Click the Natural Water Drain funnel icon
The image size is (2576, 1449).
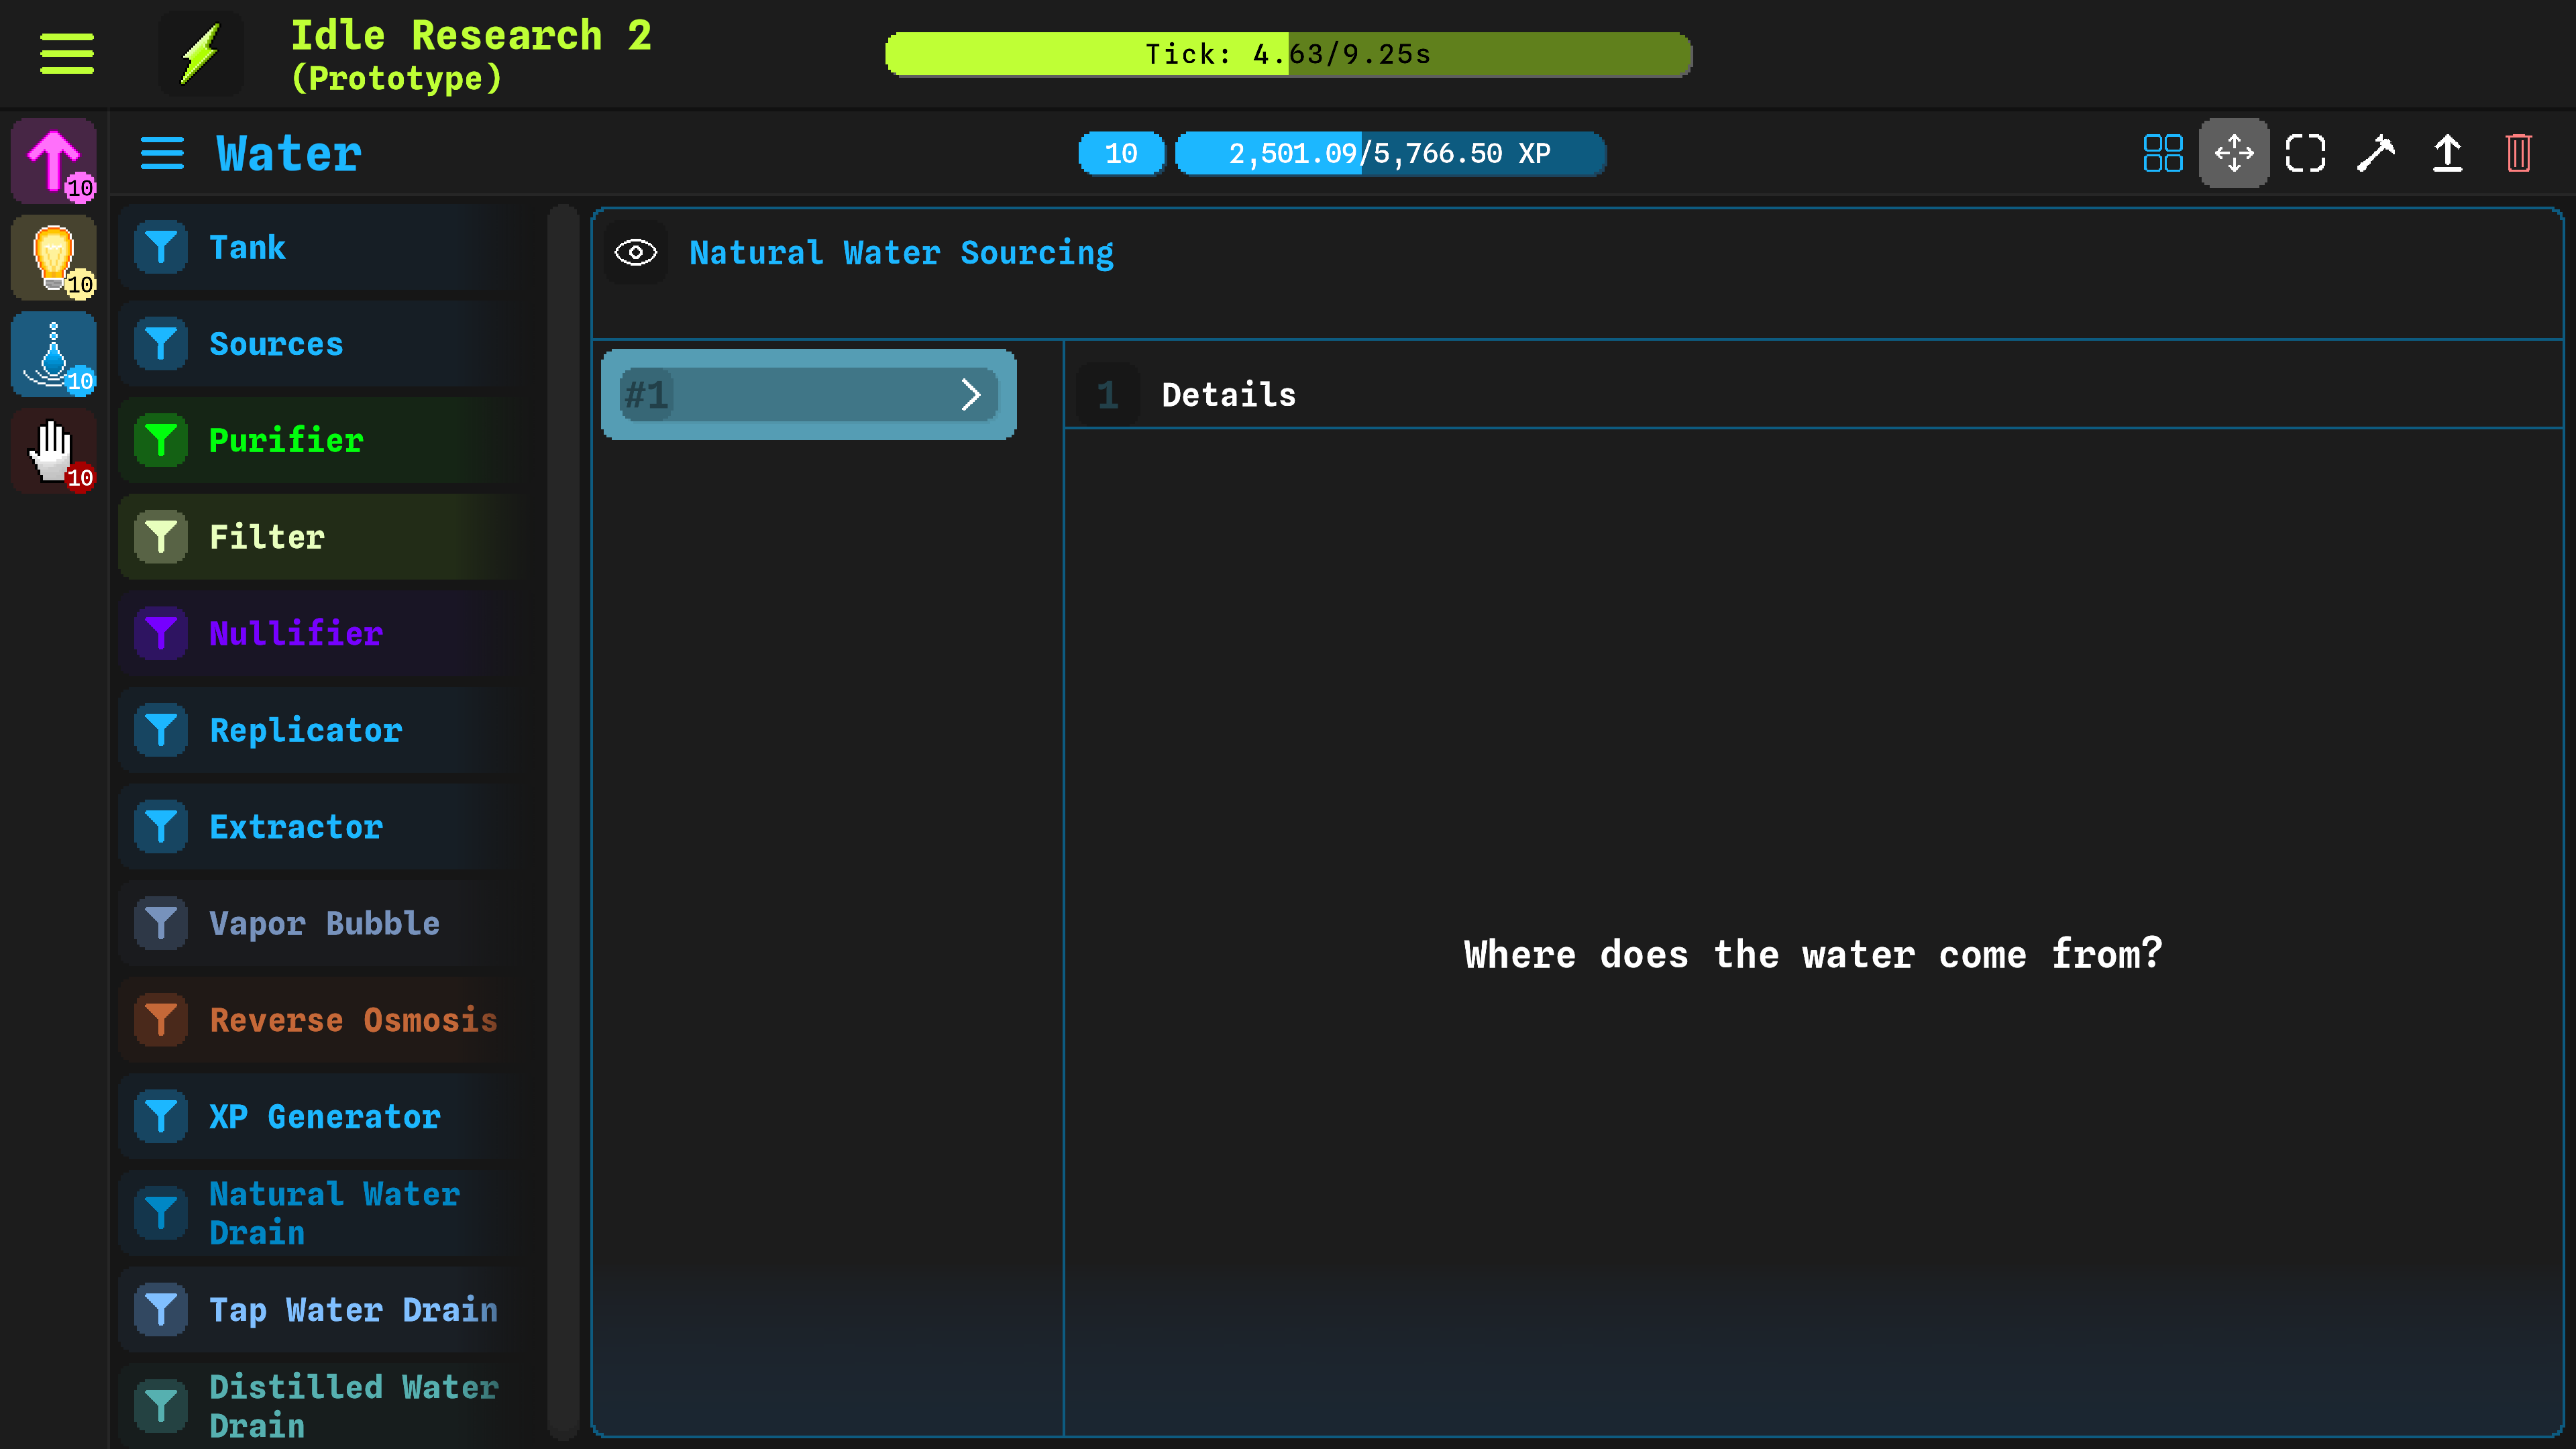[x=161, y=1213]
